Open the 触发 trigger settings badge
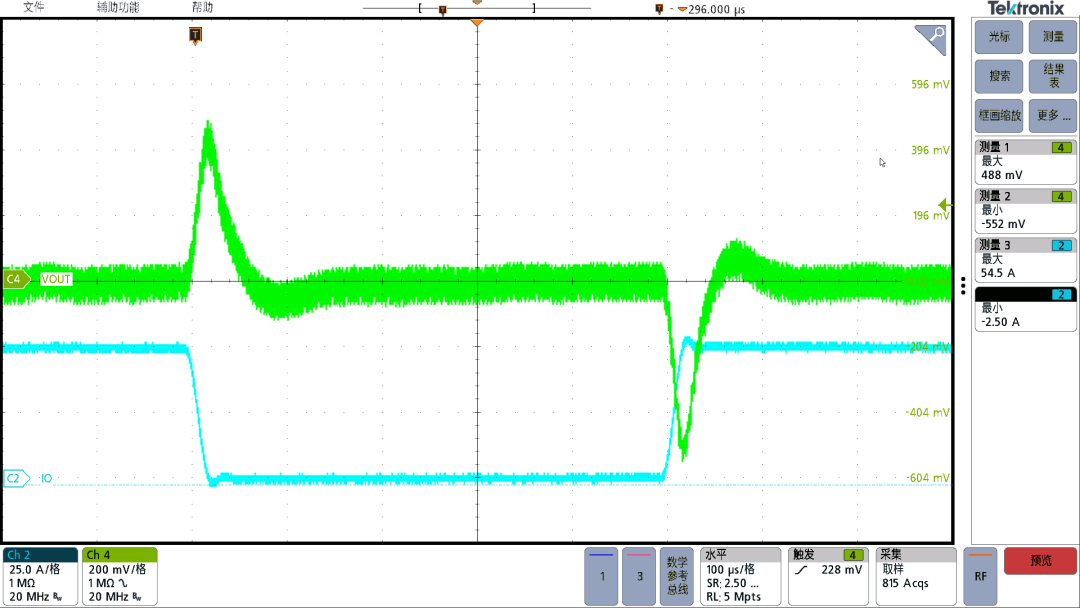1080x608 pixels. pyautogui.click(x=829, y=576)
